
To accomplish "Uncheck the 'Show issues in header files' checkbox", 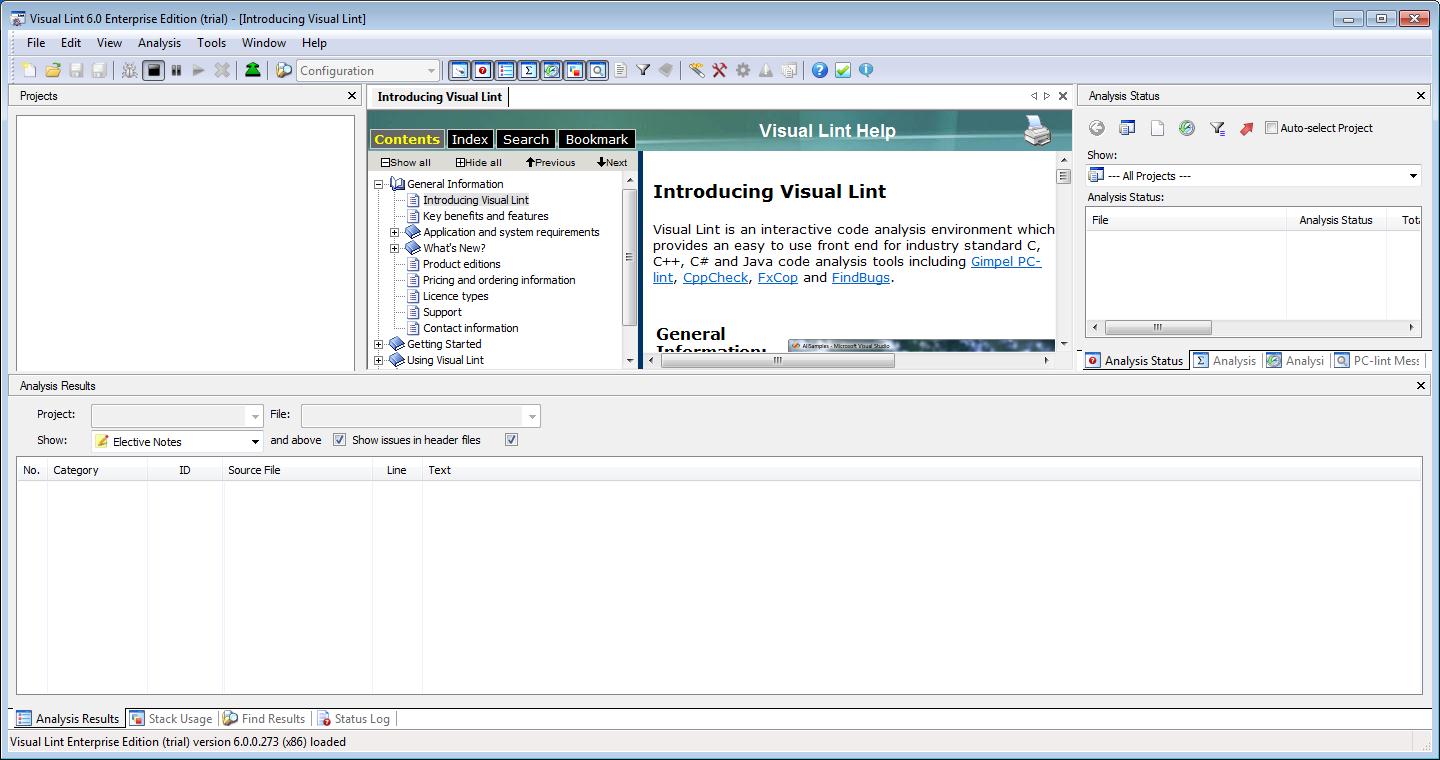I will (x=511, y=440).
